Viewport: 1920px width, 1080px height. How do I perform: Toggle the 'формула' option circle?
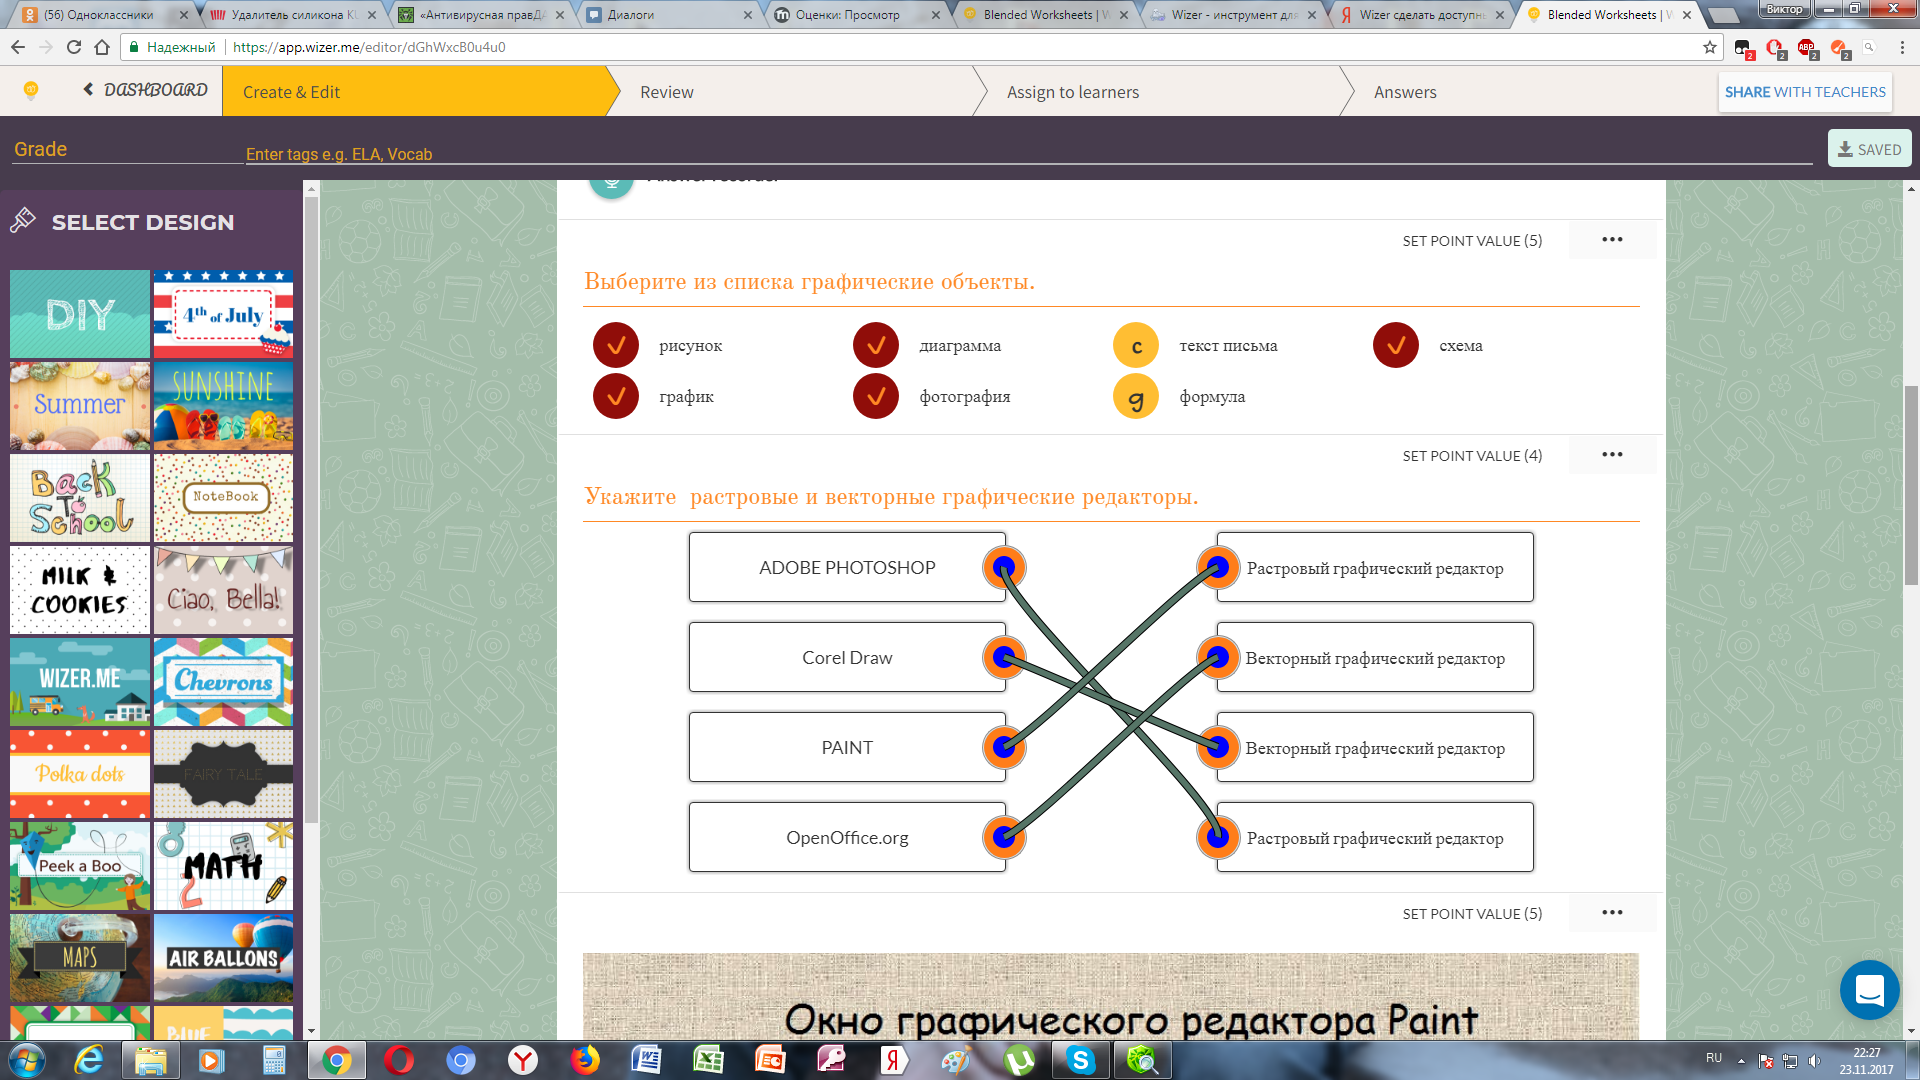pyautogui.click(x=1136, y=397)
